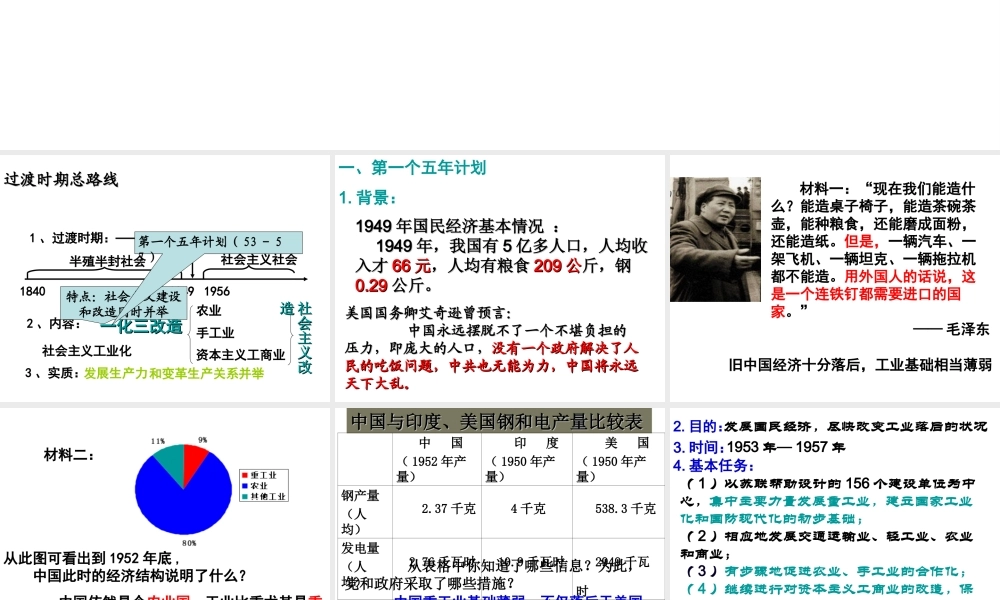1000x600 pixels.
Task: Select the teal line (3)有步骤地促进农业、手工业的合作化
Action: [827, 571]
